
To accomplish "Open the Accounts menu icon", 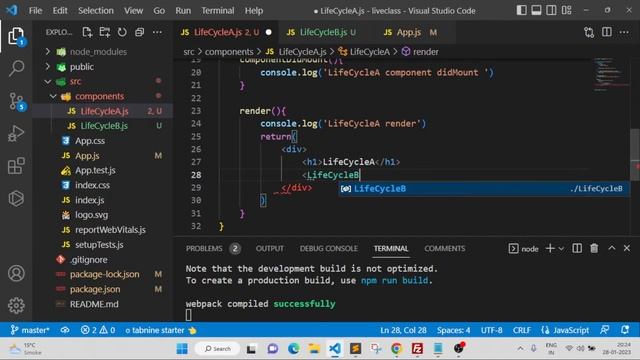I will pos(16,273).
